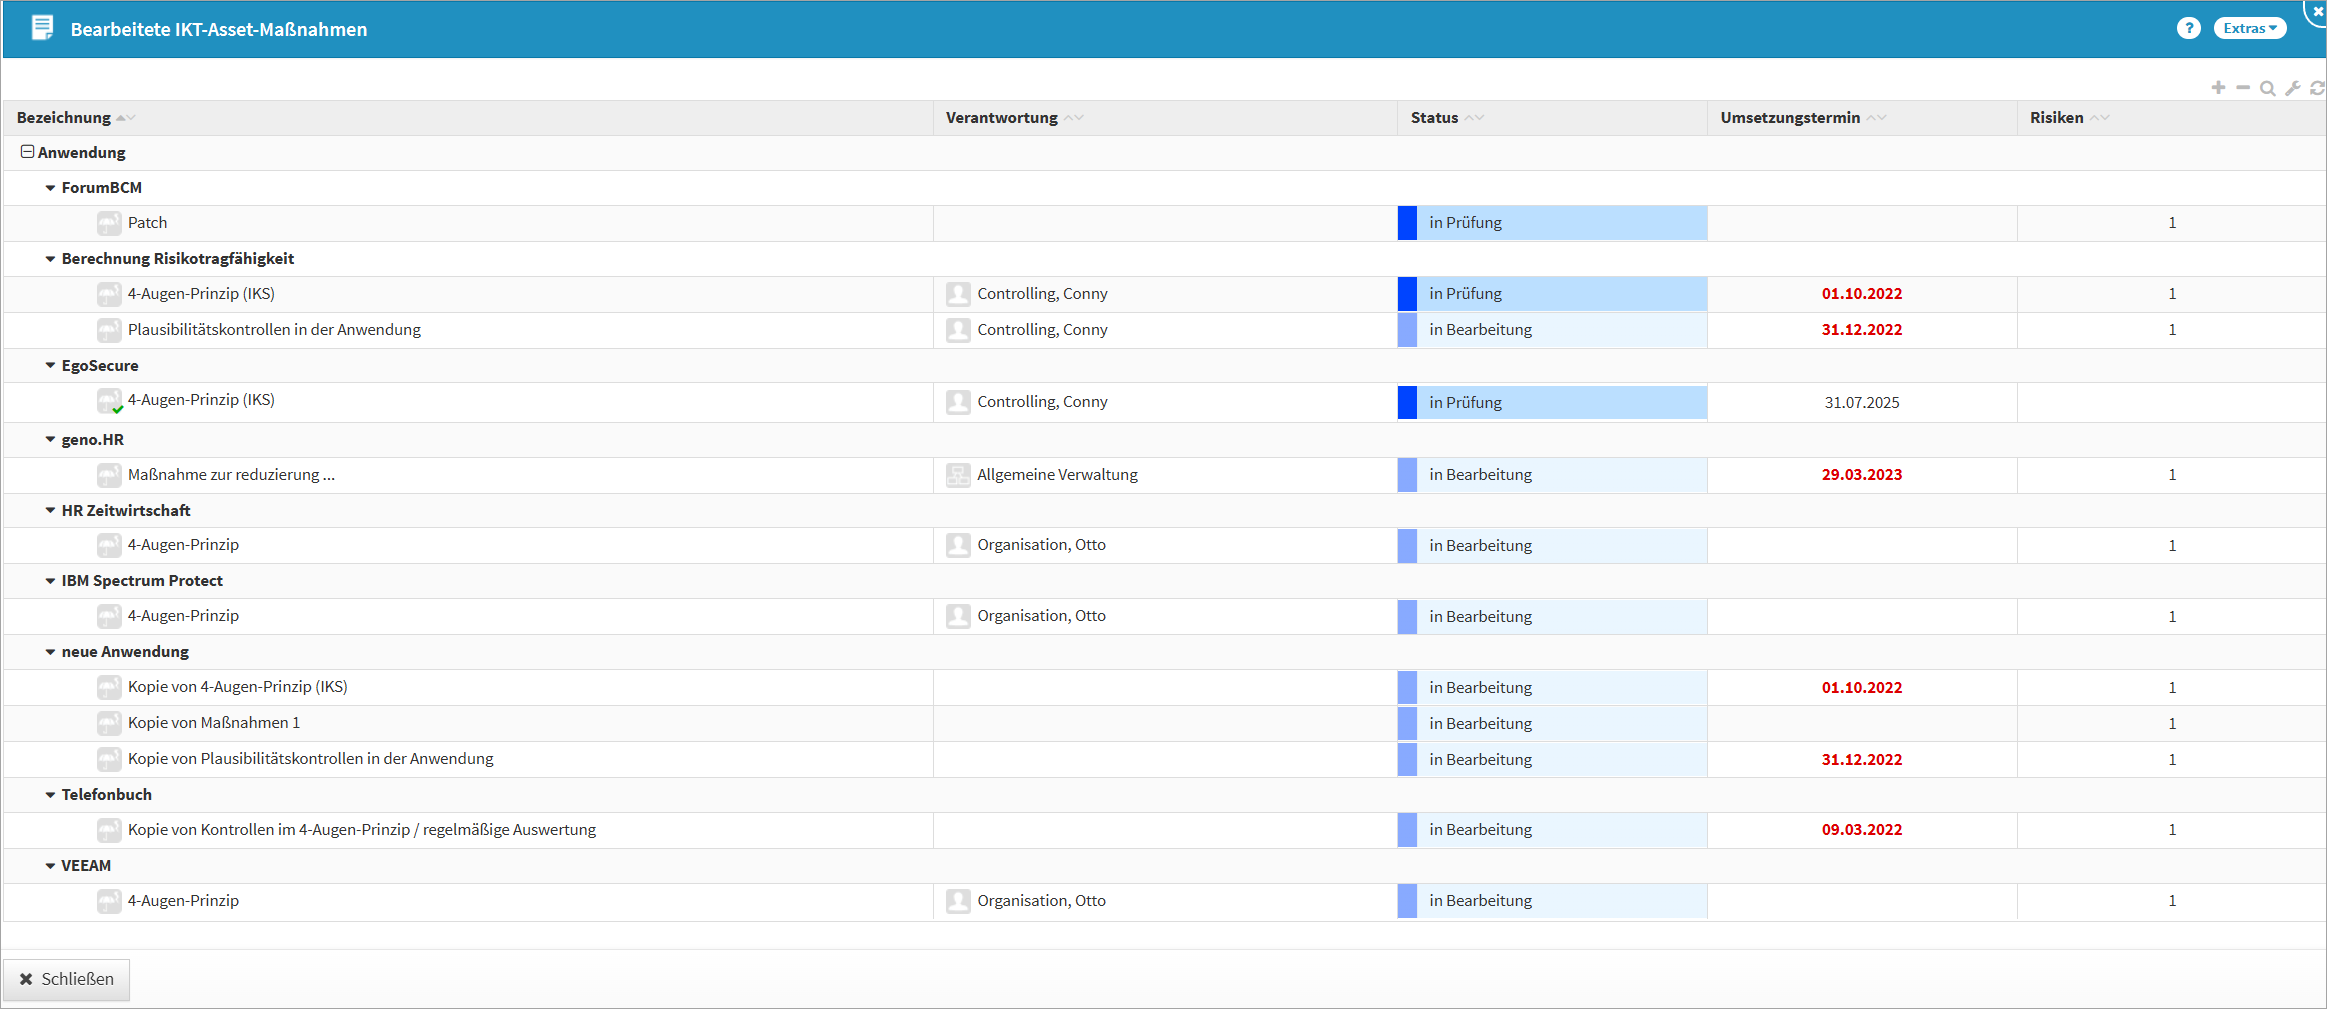Click the dark blue status swatch for Patch
2327x1009 pixels.
1407,223
